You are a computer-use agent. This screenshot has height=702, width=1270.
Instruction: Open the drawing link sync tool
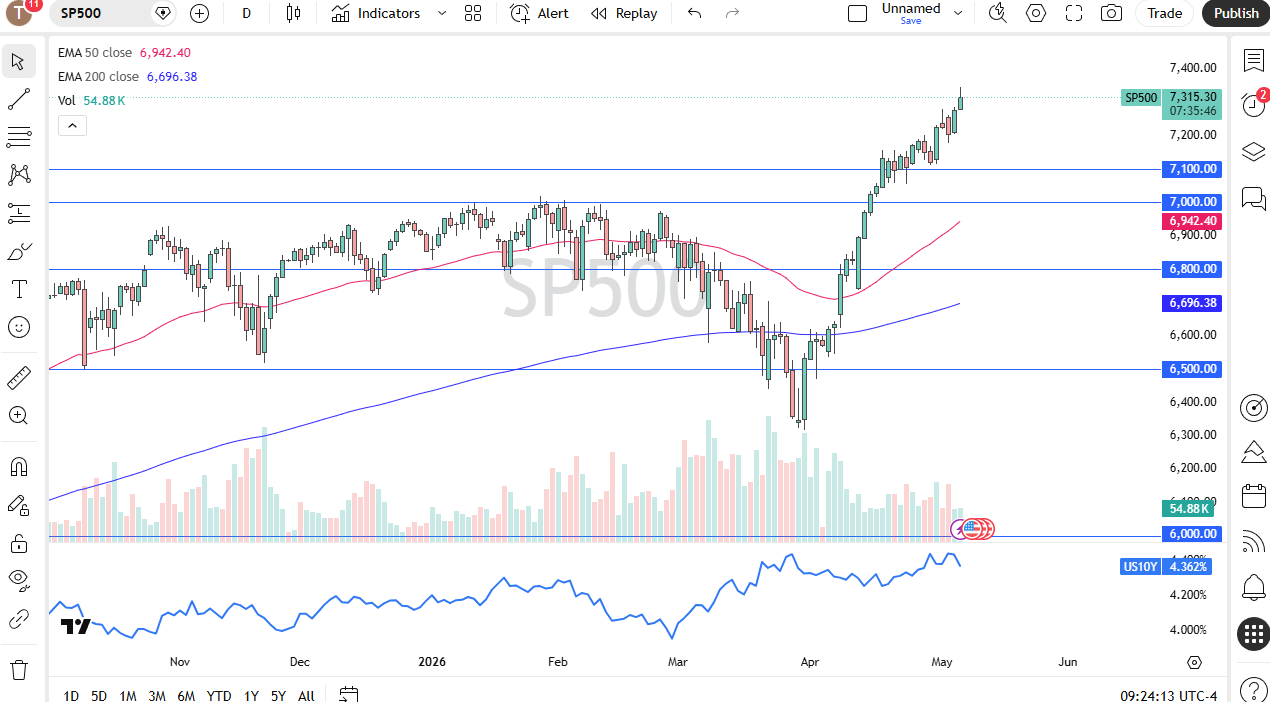tap(18, 619)
